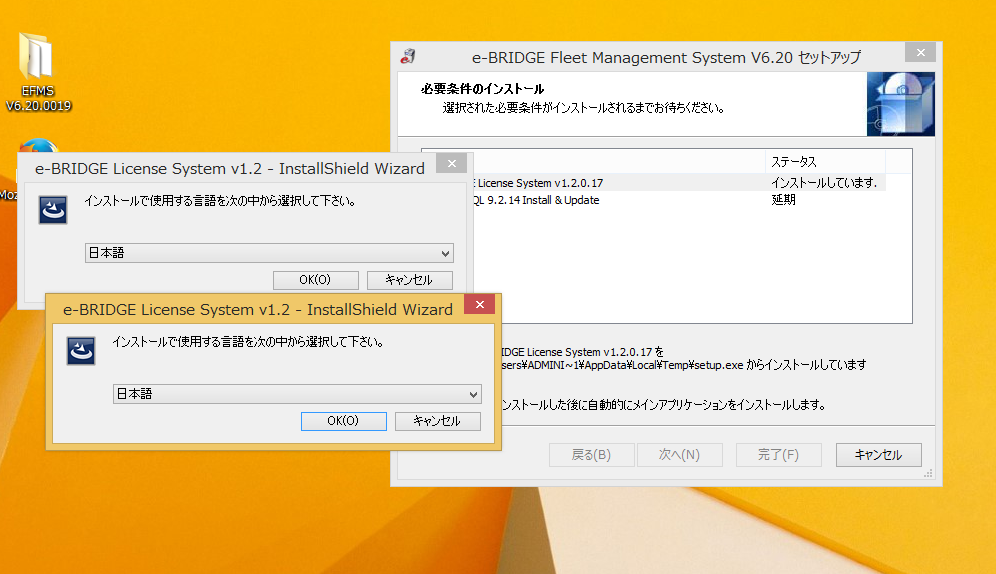Click キャンセル in the active language dialog
Viewport: 996px width, 574px height.
tap(437, 421)
